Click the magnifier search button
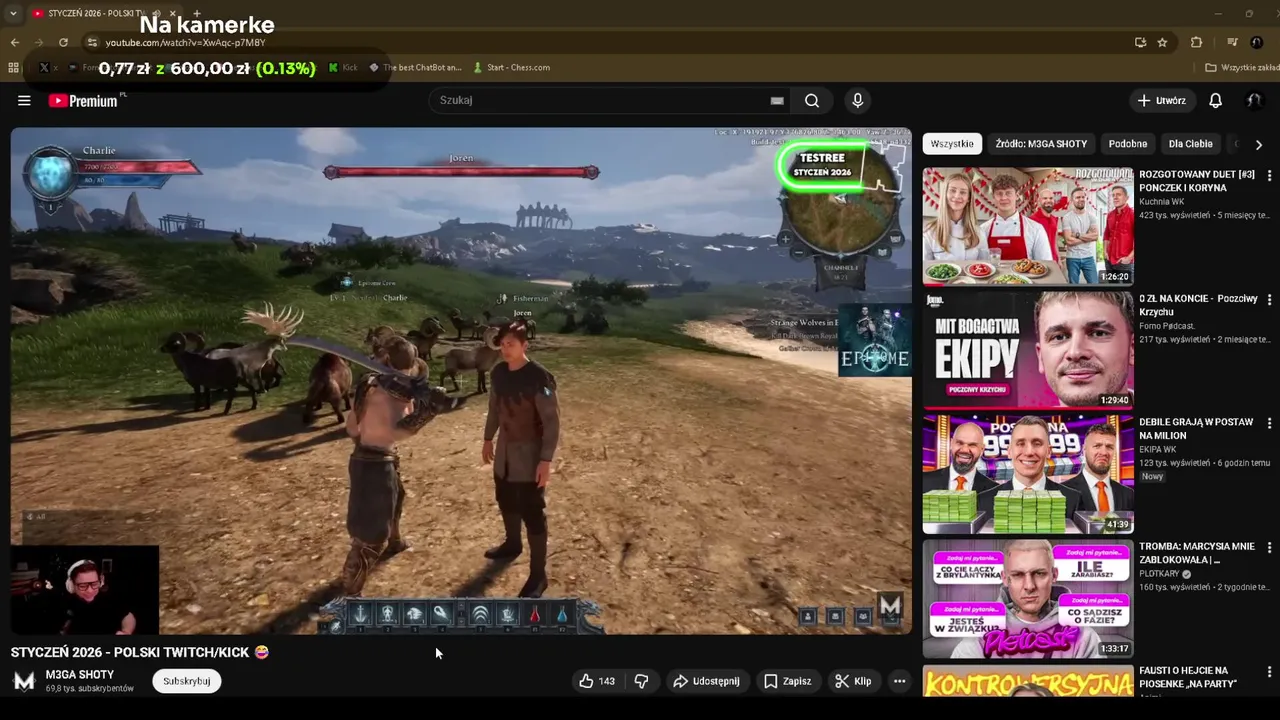The image size is (1280, 720). click(x=812, y=100)
